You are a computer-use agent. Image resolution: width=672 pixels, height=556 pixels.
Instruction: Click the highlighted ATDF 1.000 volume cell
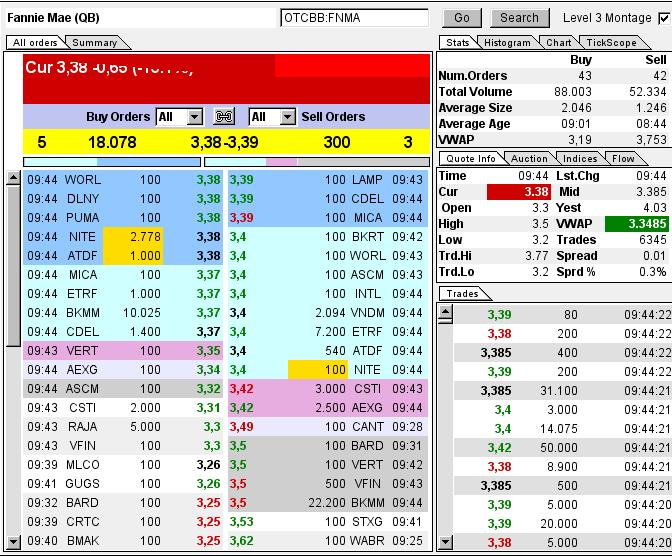click(x=133, y=255)
